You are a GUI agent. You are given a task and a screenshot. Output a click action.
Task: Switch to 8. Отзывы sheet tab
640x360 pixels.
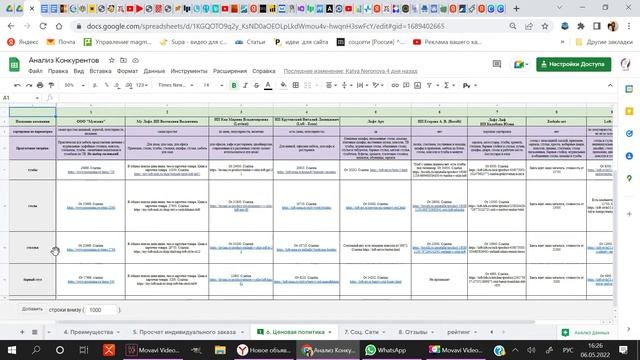click(x=413, y=332)
